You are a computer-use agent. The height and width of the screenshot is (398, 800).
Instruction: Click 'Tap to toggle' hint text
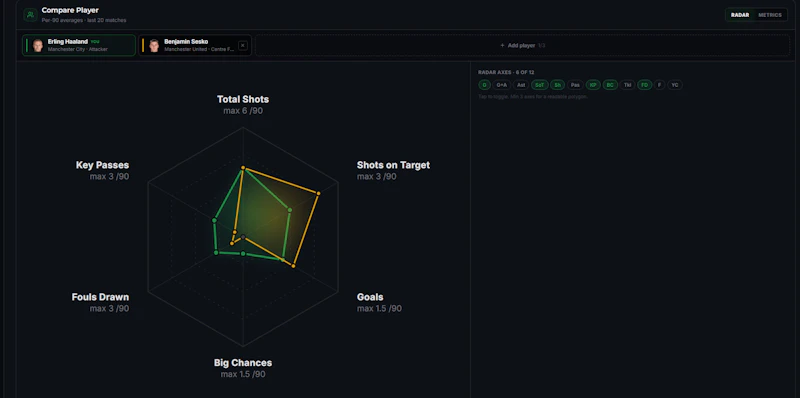(533, 96)
